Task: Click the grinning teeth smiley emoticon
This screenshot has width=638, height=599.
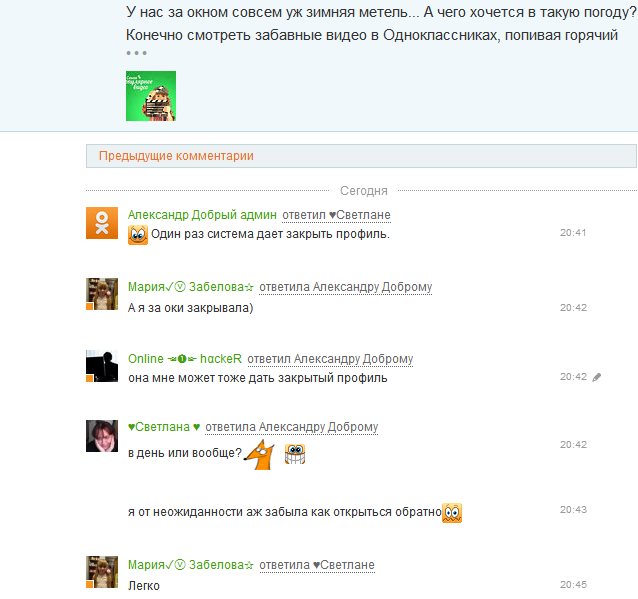Action: point(295,454)
